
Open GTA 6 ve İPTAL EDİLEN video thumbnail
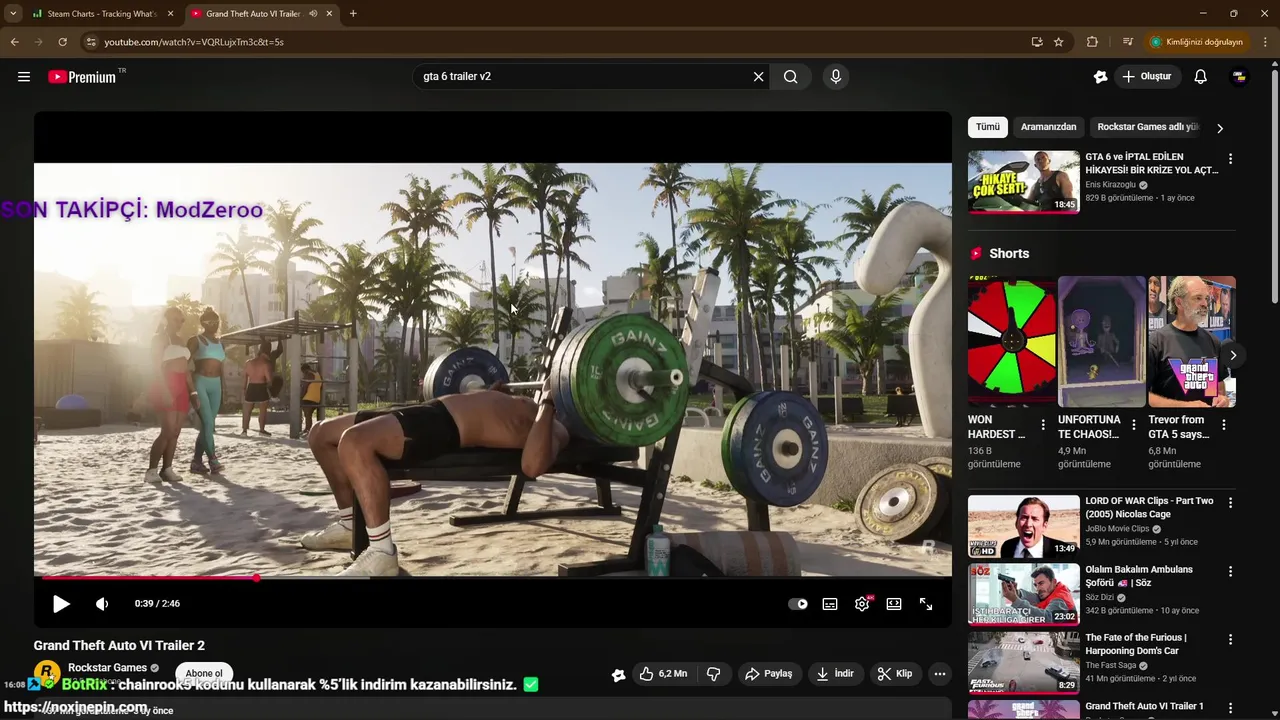pyautogui.click(x=1023, y=181)
